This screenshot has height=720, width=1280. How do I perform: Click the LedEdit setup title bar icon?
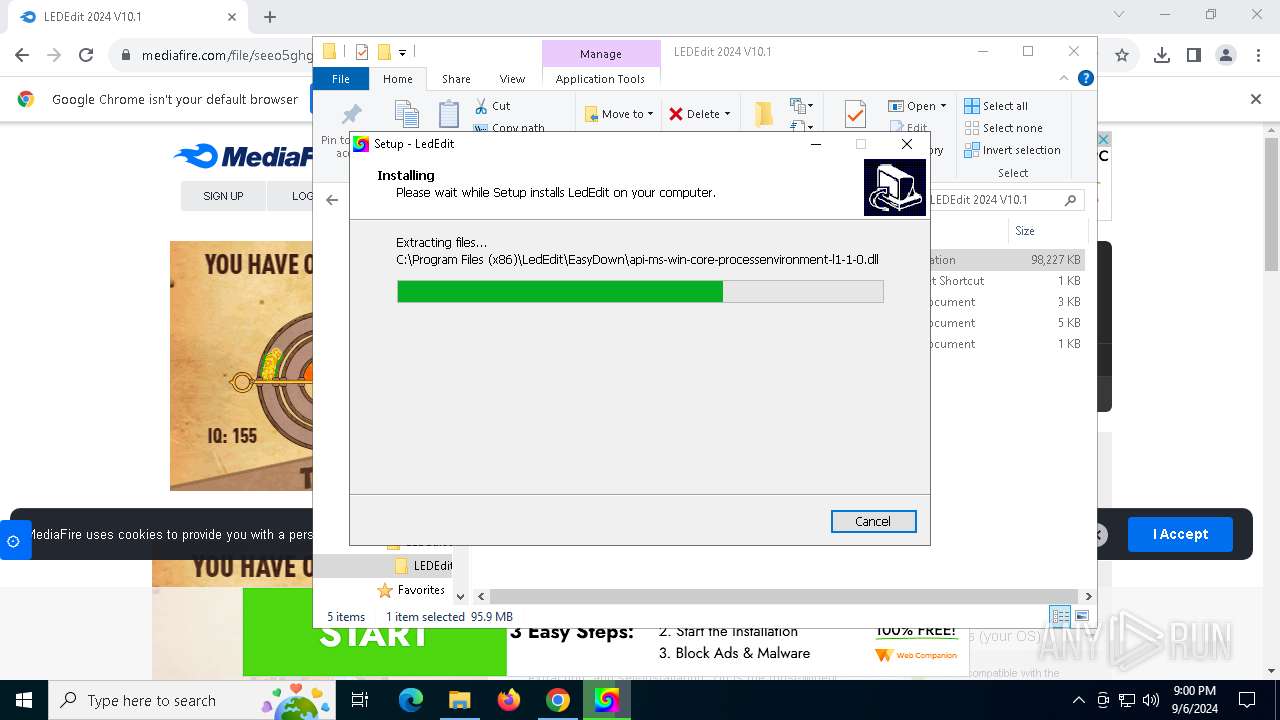pos(361,144)
